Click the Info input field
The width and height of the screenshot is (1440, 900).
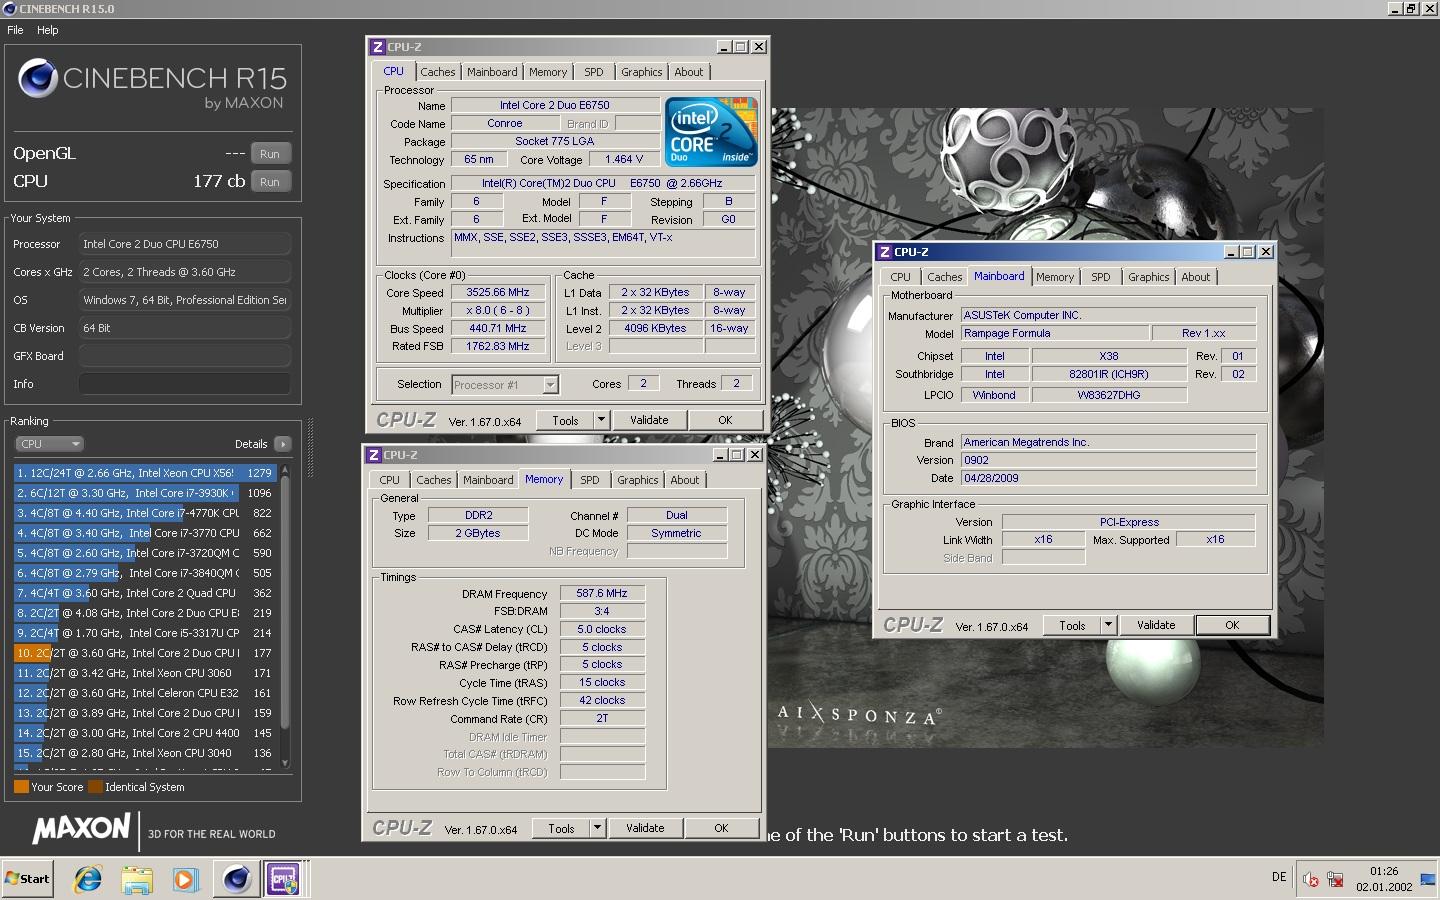(x=185, y=384)
